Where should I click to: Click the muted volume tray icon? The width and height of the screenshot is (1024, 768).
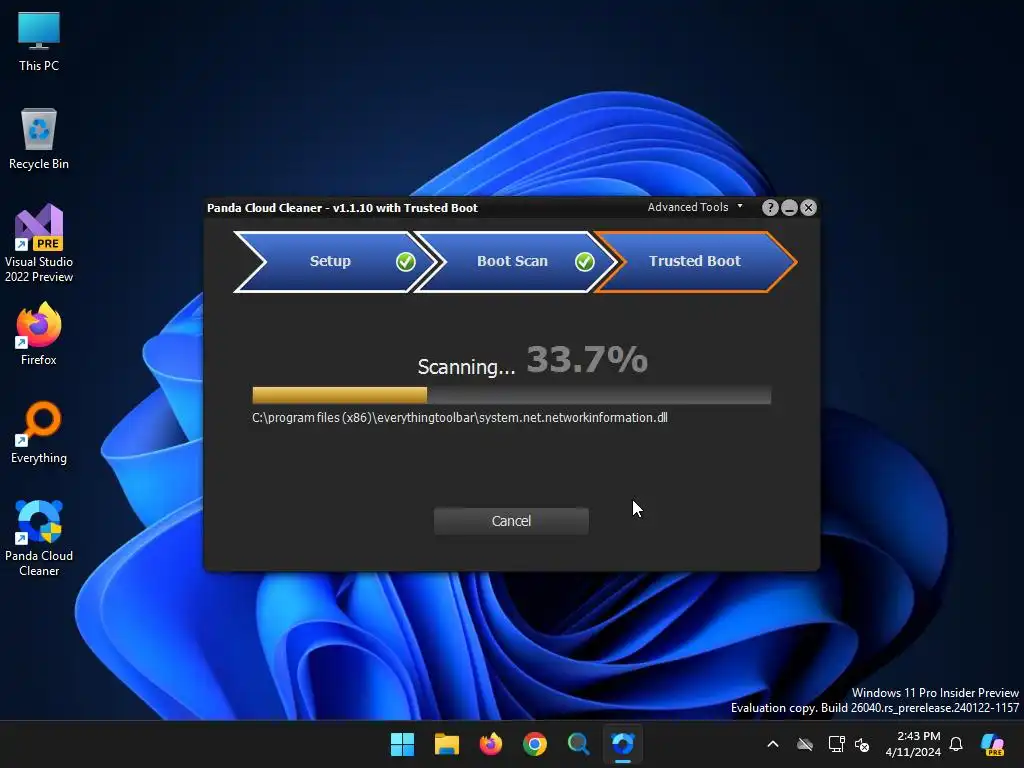click(862, 744)
